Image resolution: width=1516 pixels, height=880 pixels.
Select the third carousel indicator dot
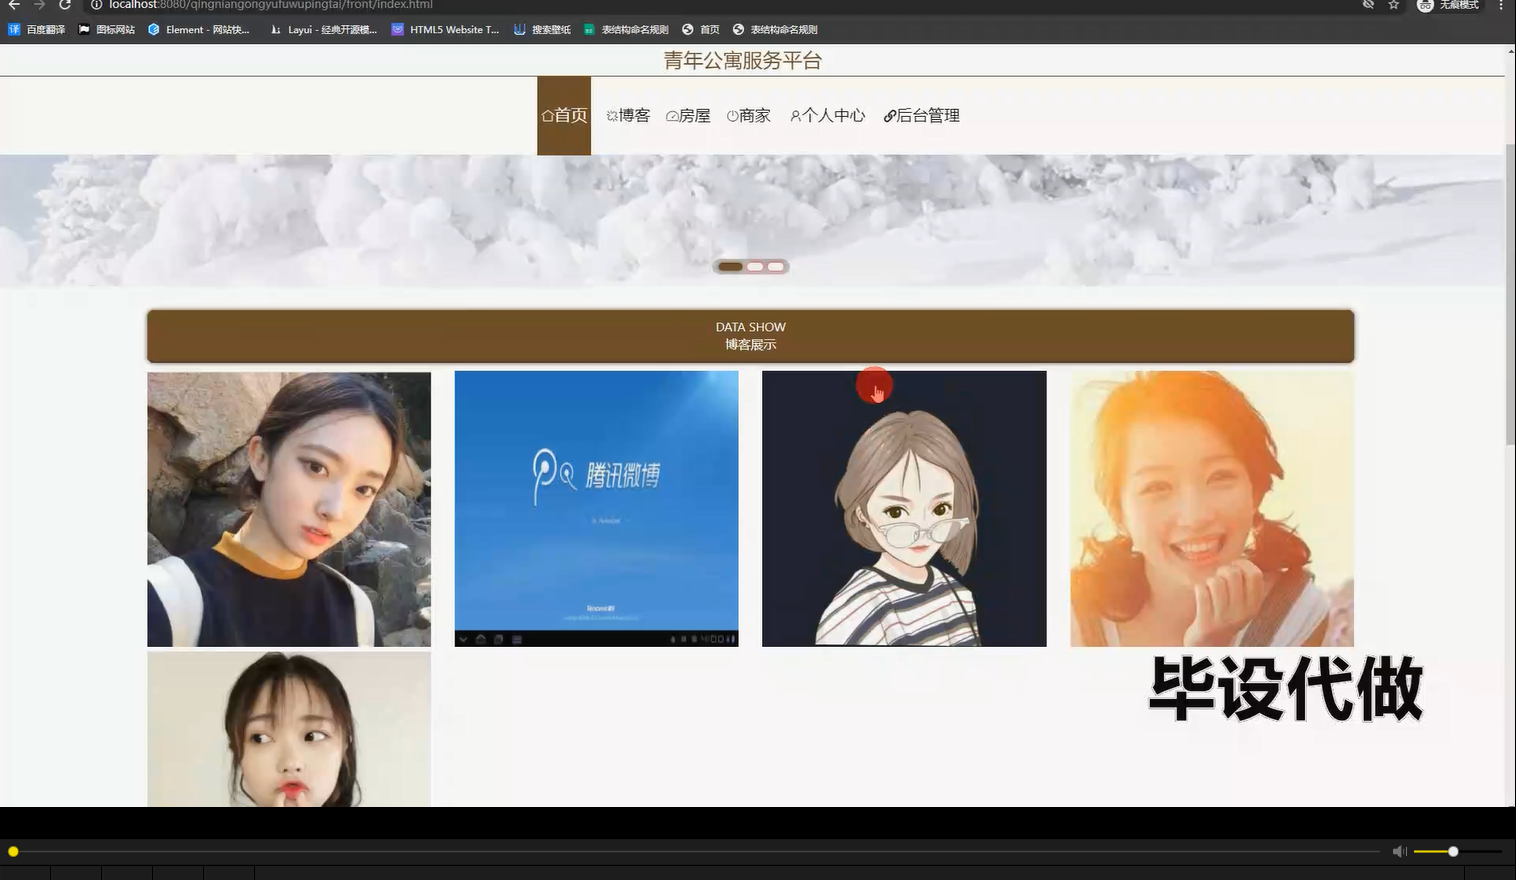pyautogui.click(x=776, y=267)
